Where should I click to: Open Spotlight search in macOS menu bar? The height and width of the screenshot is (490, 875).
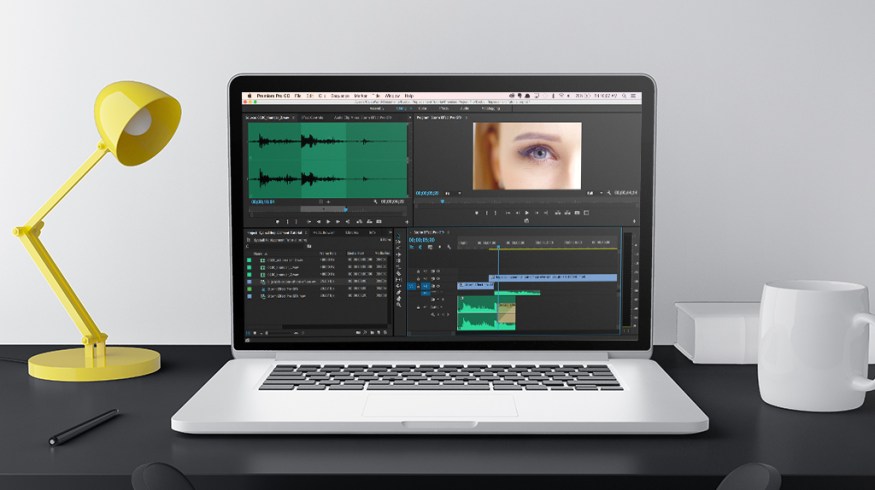[x=624, y=96]
